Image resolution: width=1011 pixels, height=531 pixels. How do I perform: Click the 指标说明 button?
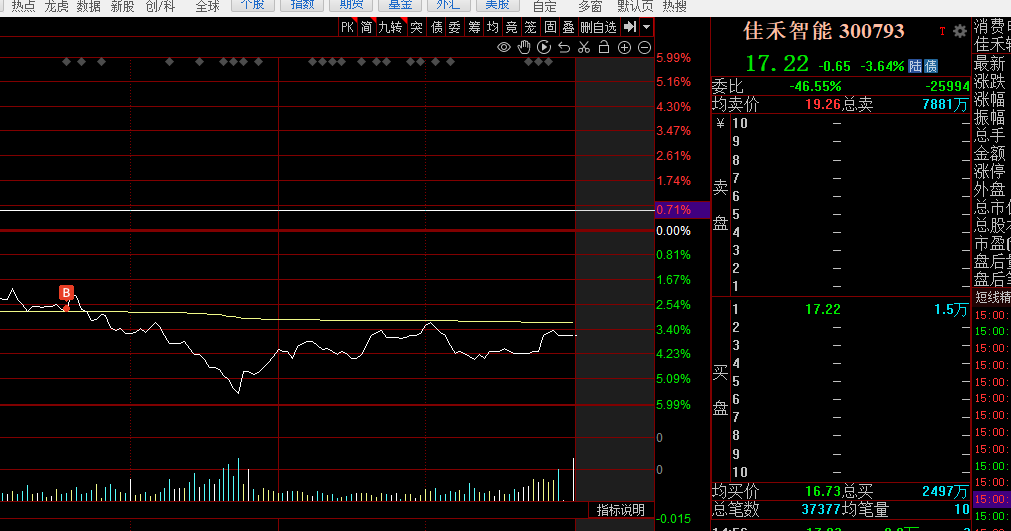(620, 510)
